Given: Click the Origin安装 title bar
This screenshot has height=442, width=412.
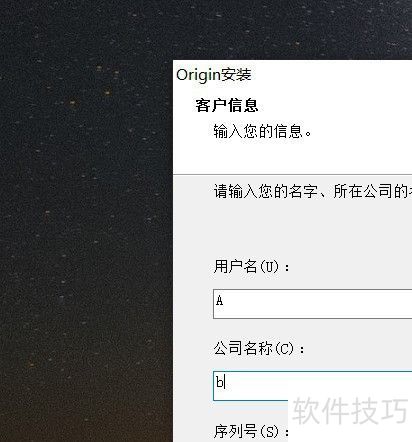Looking at the screenshot, I should point(292,75).
